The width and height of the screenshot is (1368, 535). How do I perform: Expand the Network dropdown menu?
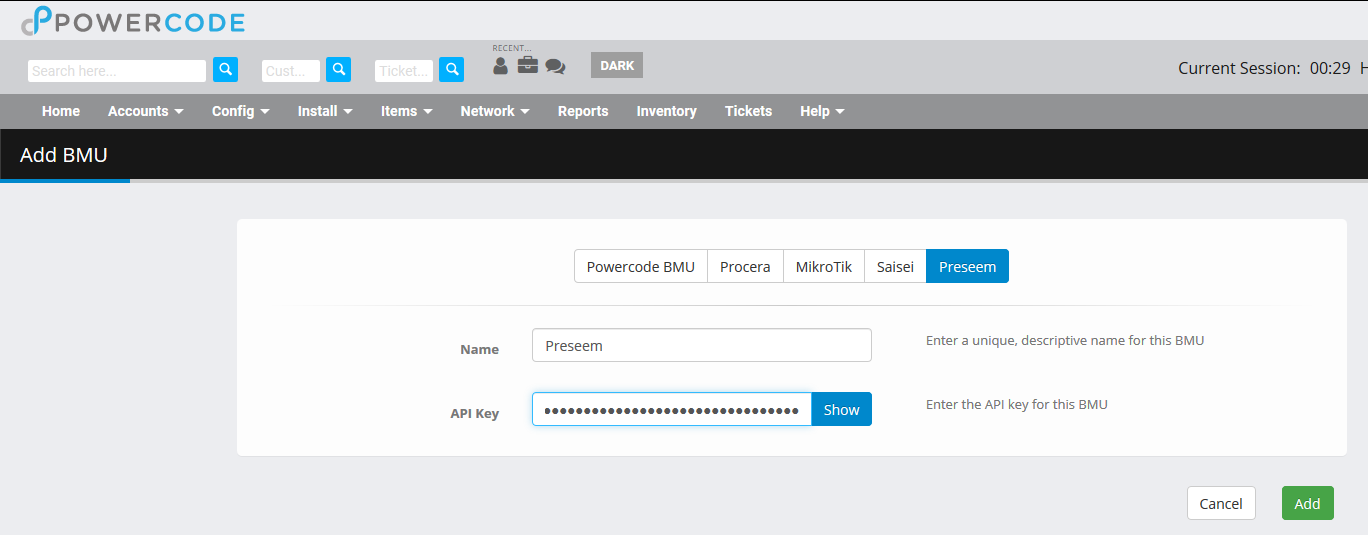pos(495,111)
